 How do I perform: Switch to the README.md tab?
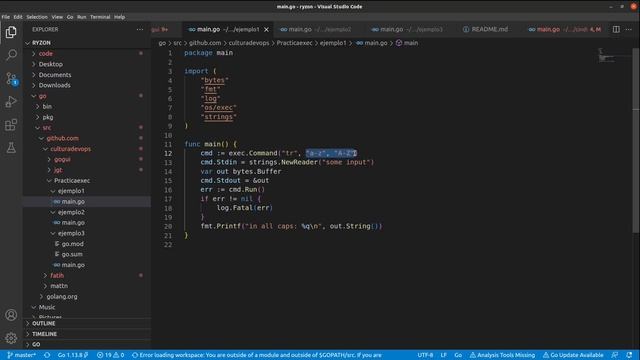485,29
